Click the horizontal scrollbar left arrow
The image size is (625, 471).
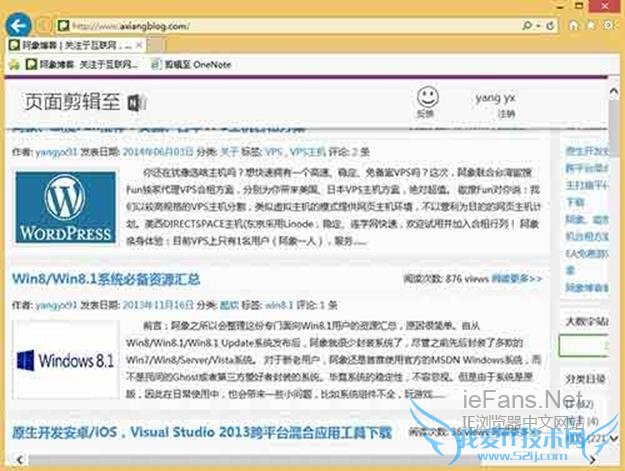[x=20, y=460]
